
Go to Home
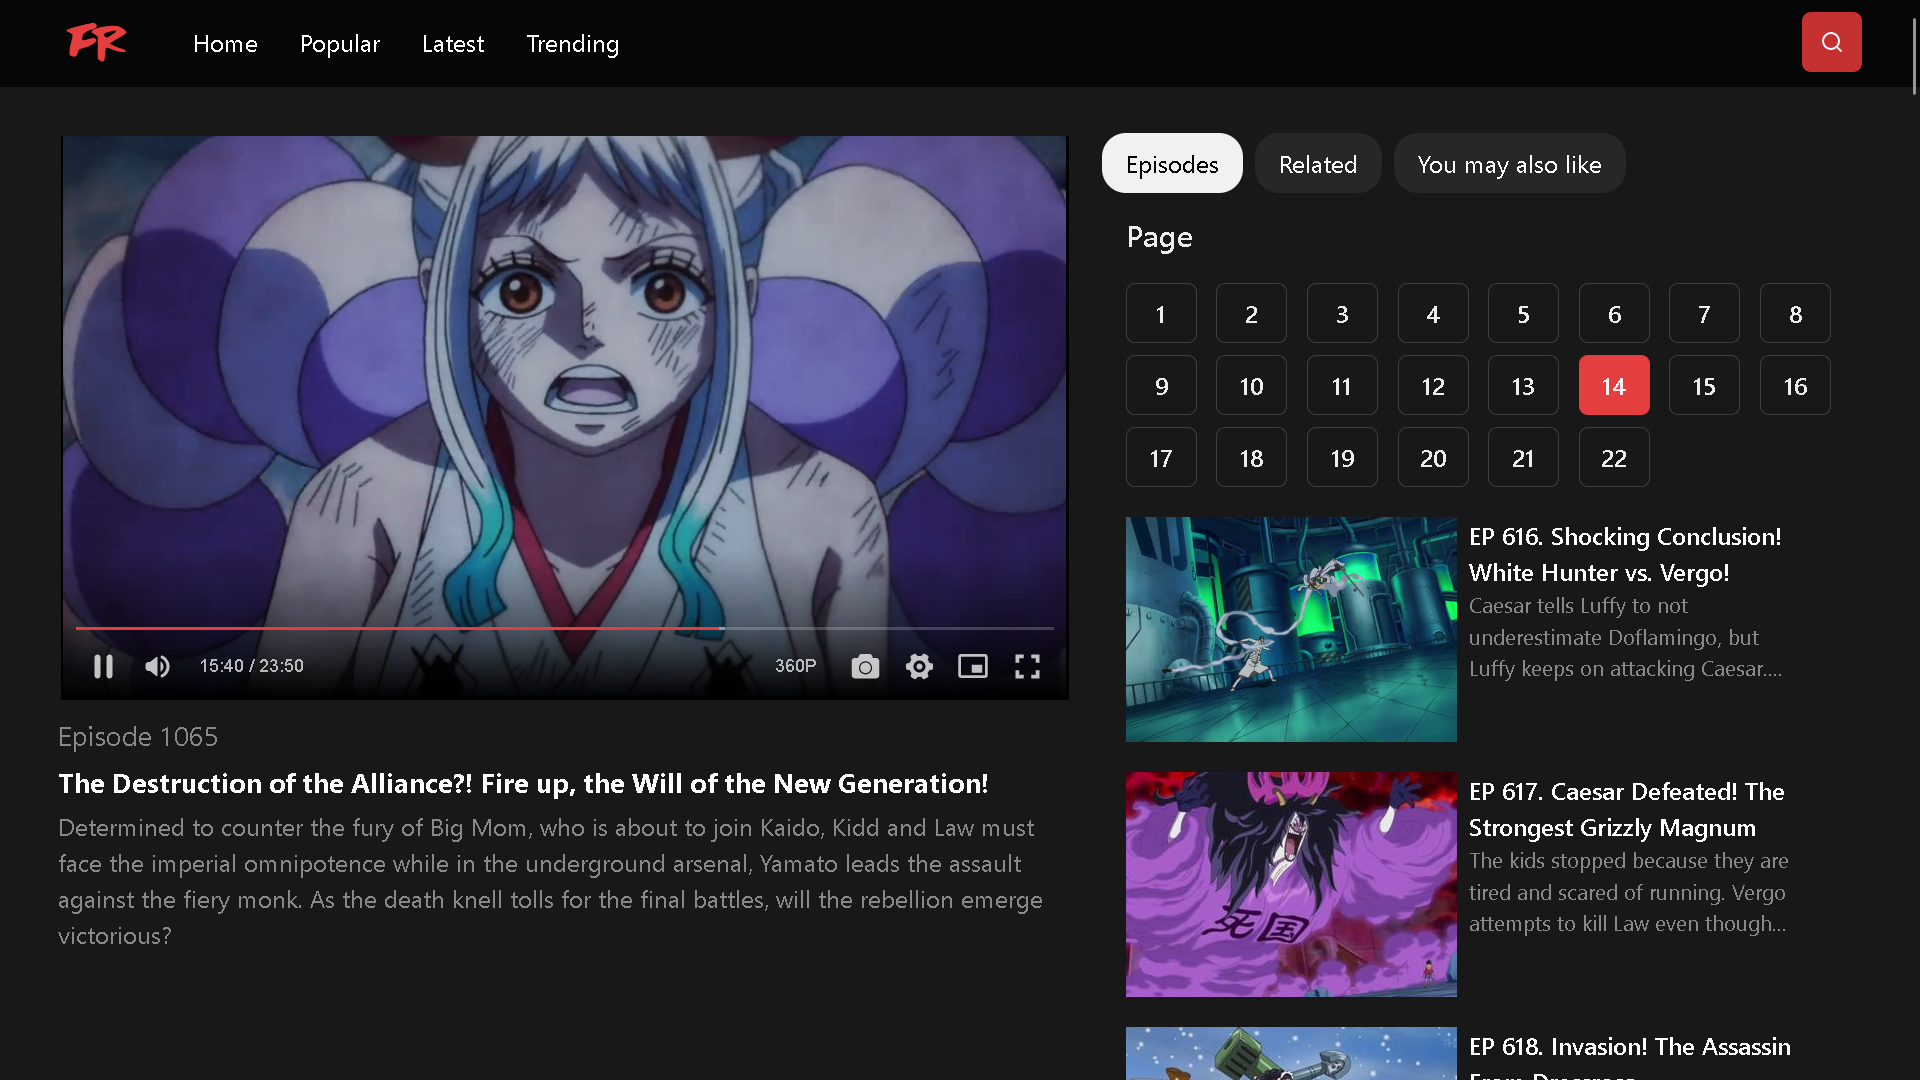(225, 44)
